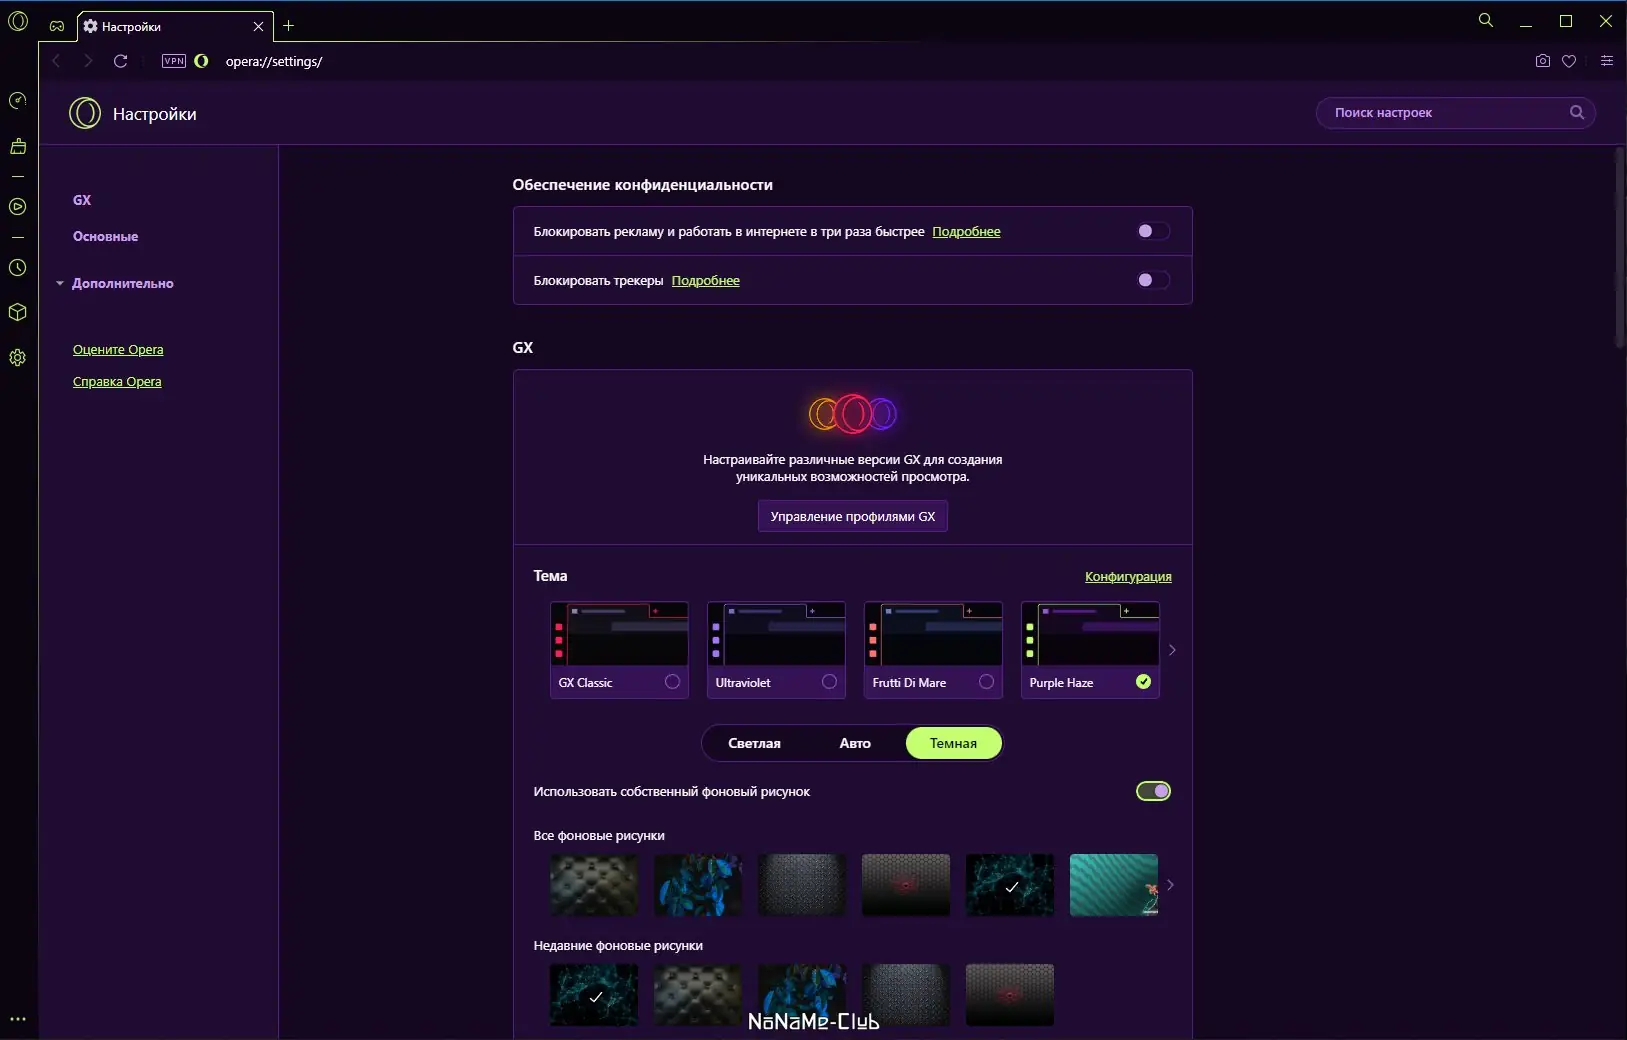Image resolution: width=1627 pixels, height=1040 pixels.
Task: Open the Оцените Opera link
Action: tap(118, 350)
